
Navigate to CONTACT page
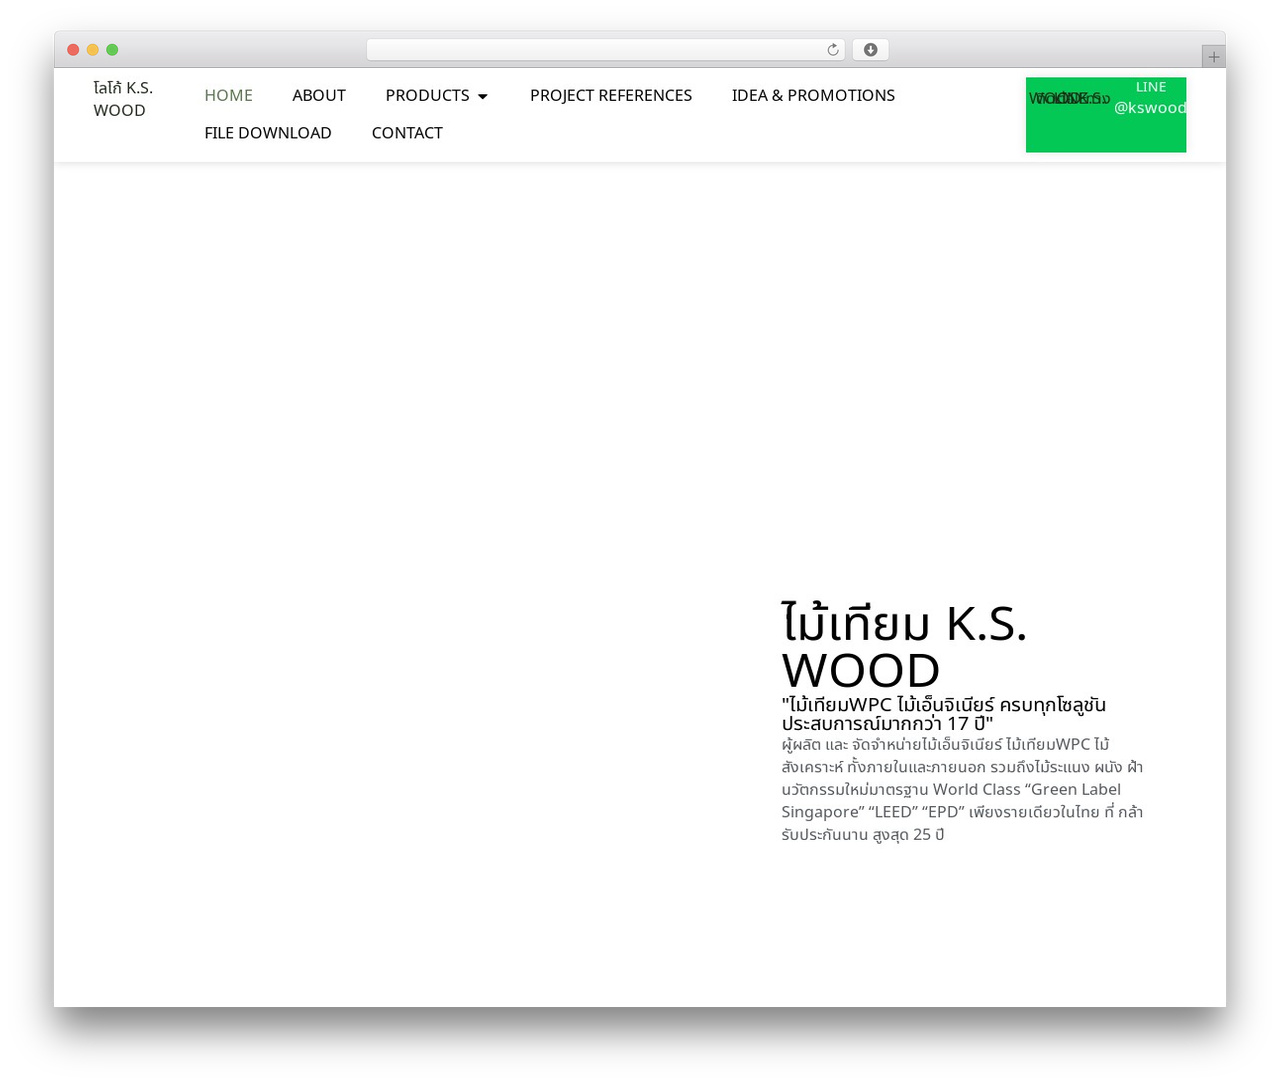(x=407, y=133)
